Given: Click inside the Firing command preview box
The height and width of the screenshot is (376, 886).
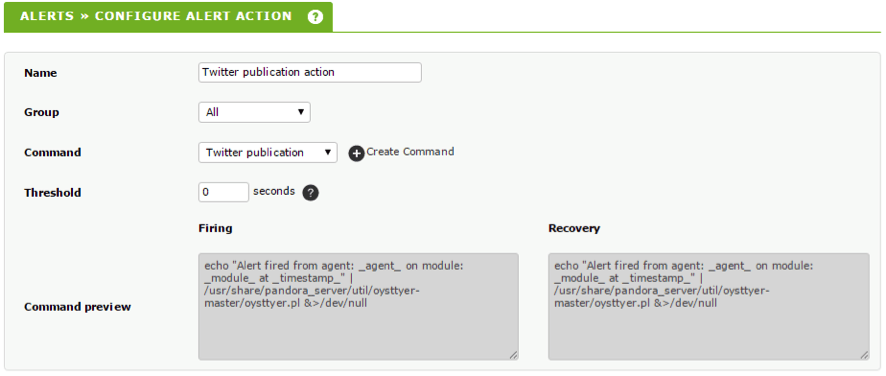Looking at the screenshot, I should pos(358,306).
